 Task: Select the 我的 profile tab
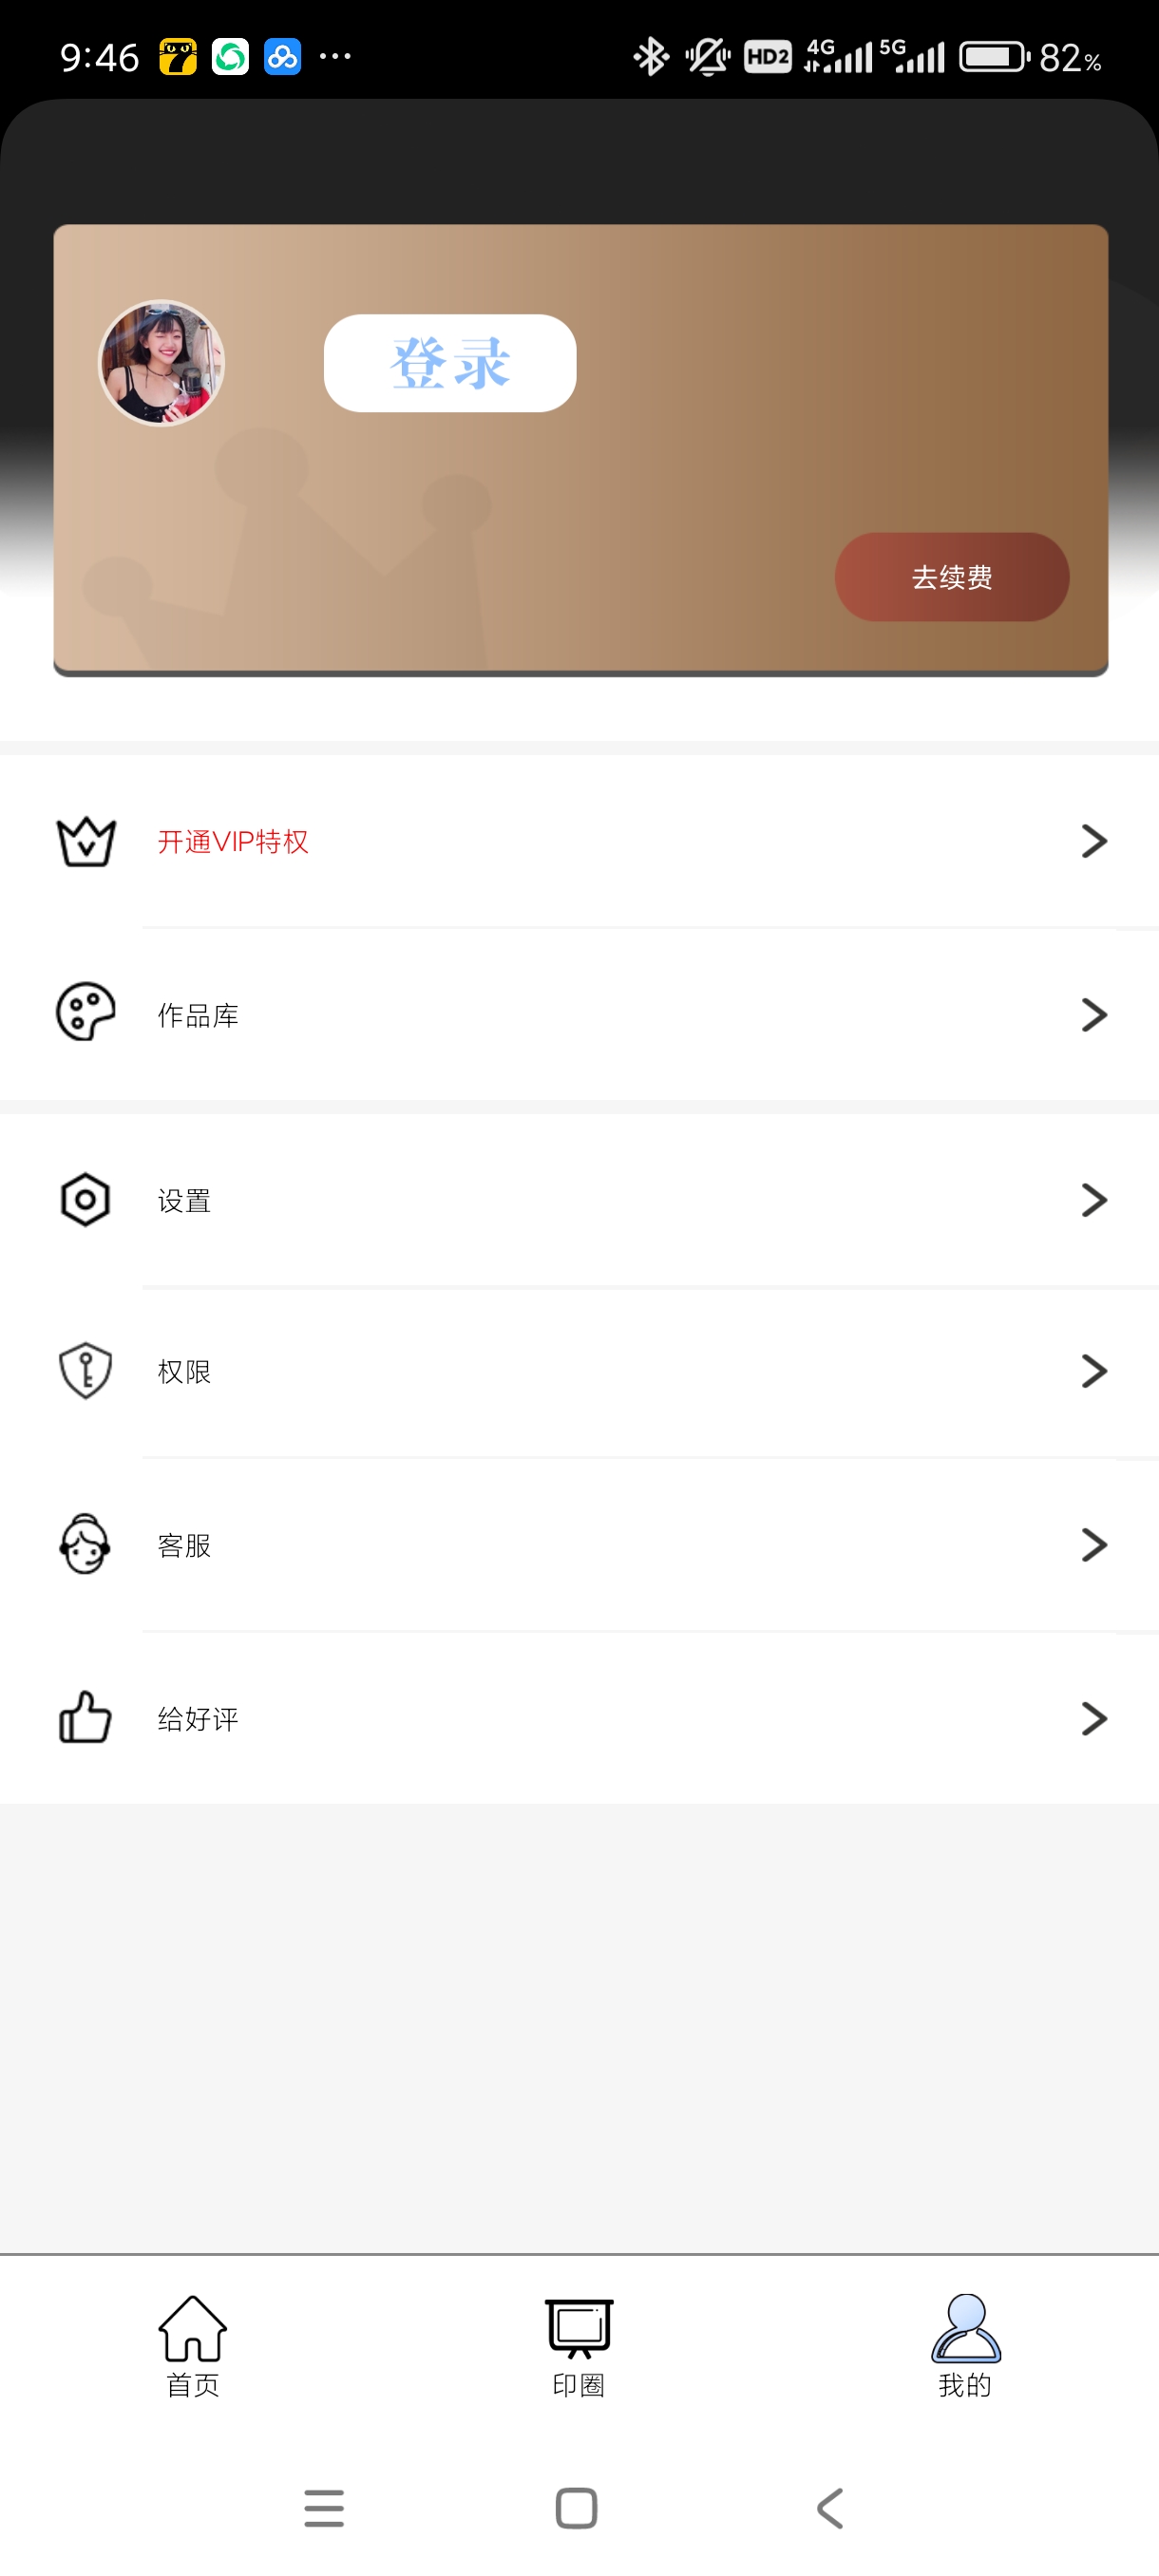[965, 2346]
